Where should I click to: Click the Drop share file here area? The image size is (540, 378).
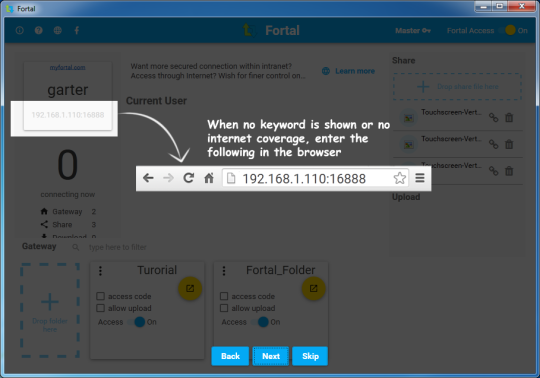(457, 86)
